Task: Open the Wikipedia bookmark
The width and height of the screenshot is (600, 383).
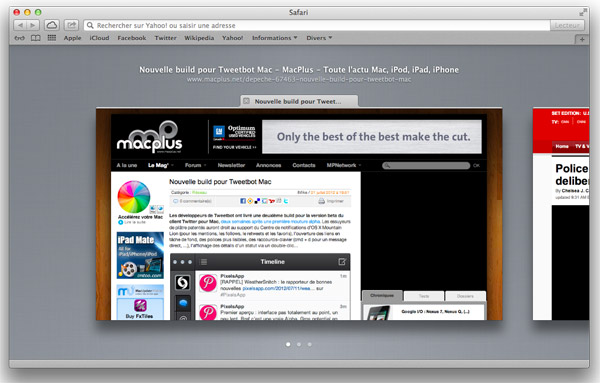Action: (x=199, y=38)
